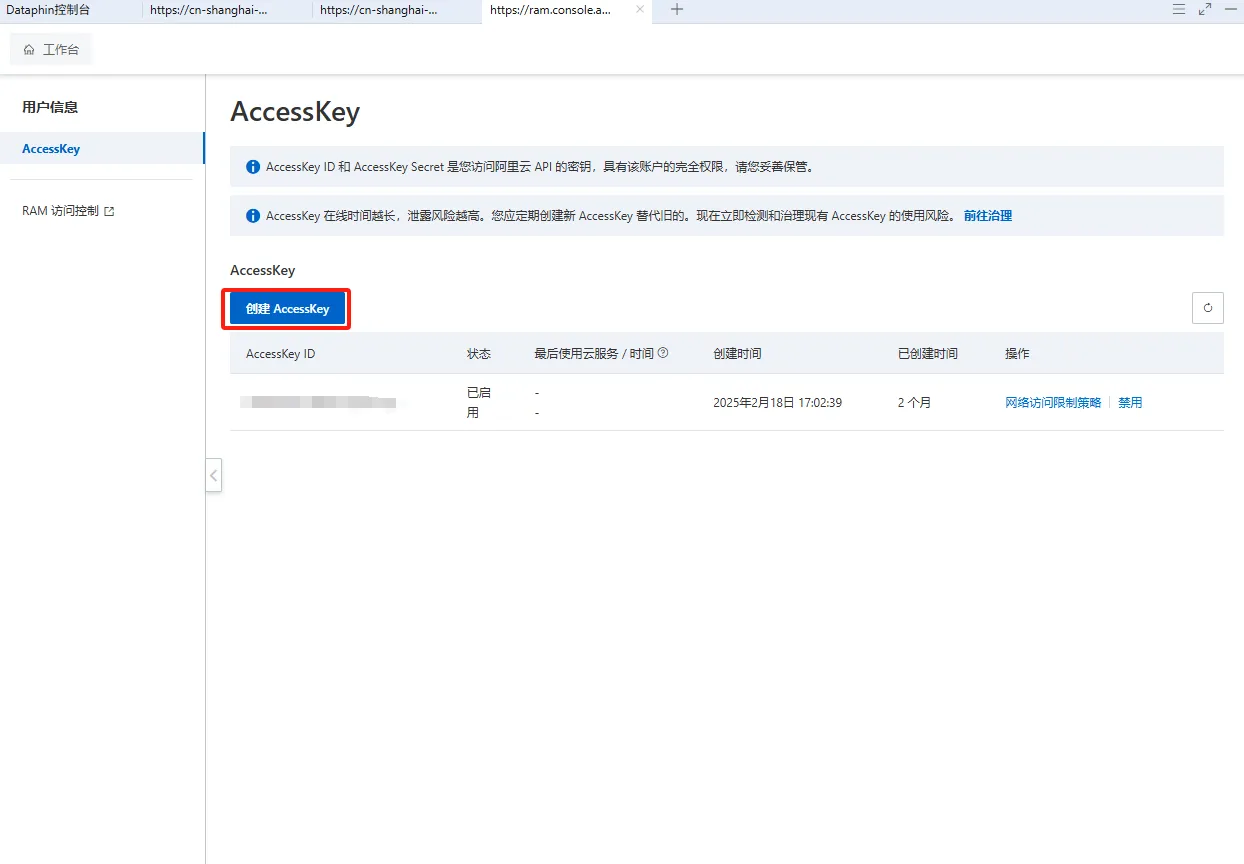1244x864 pixels.
Task: Go to 工作台 home button
Action: tap(51, 49)
